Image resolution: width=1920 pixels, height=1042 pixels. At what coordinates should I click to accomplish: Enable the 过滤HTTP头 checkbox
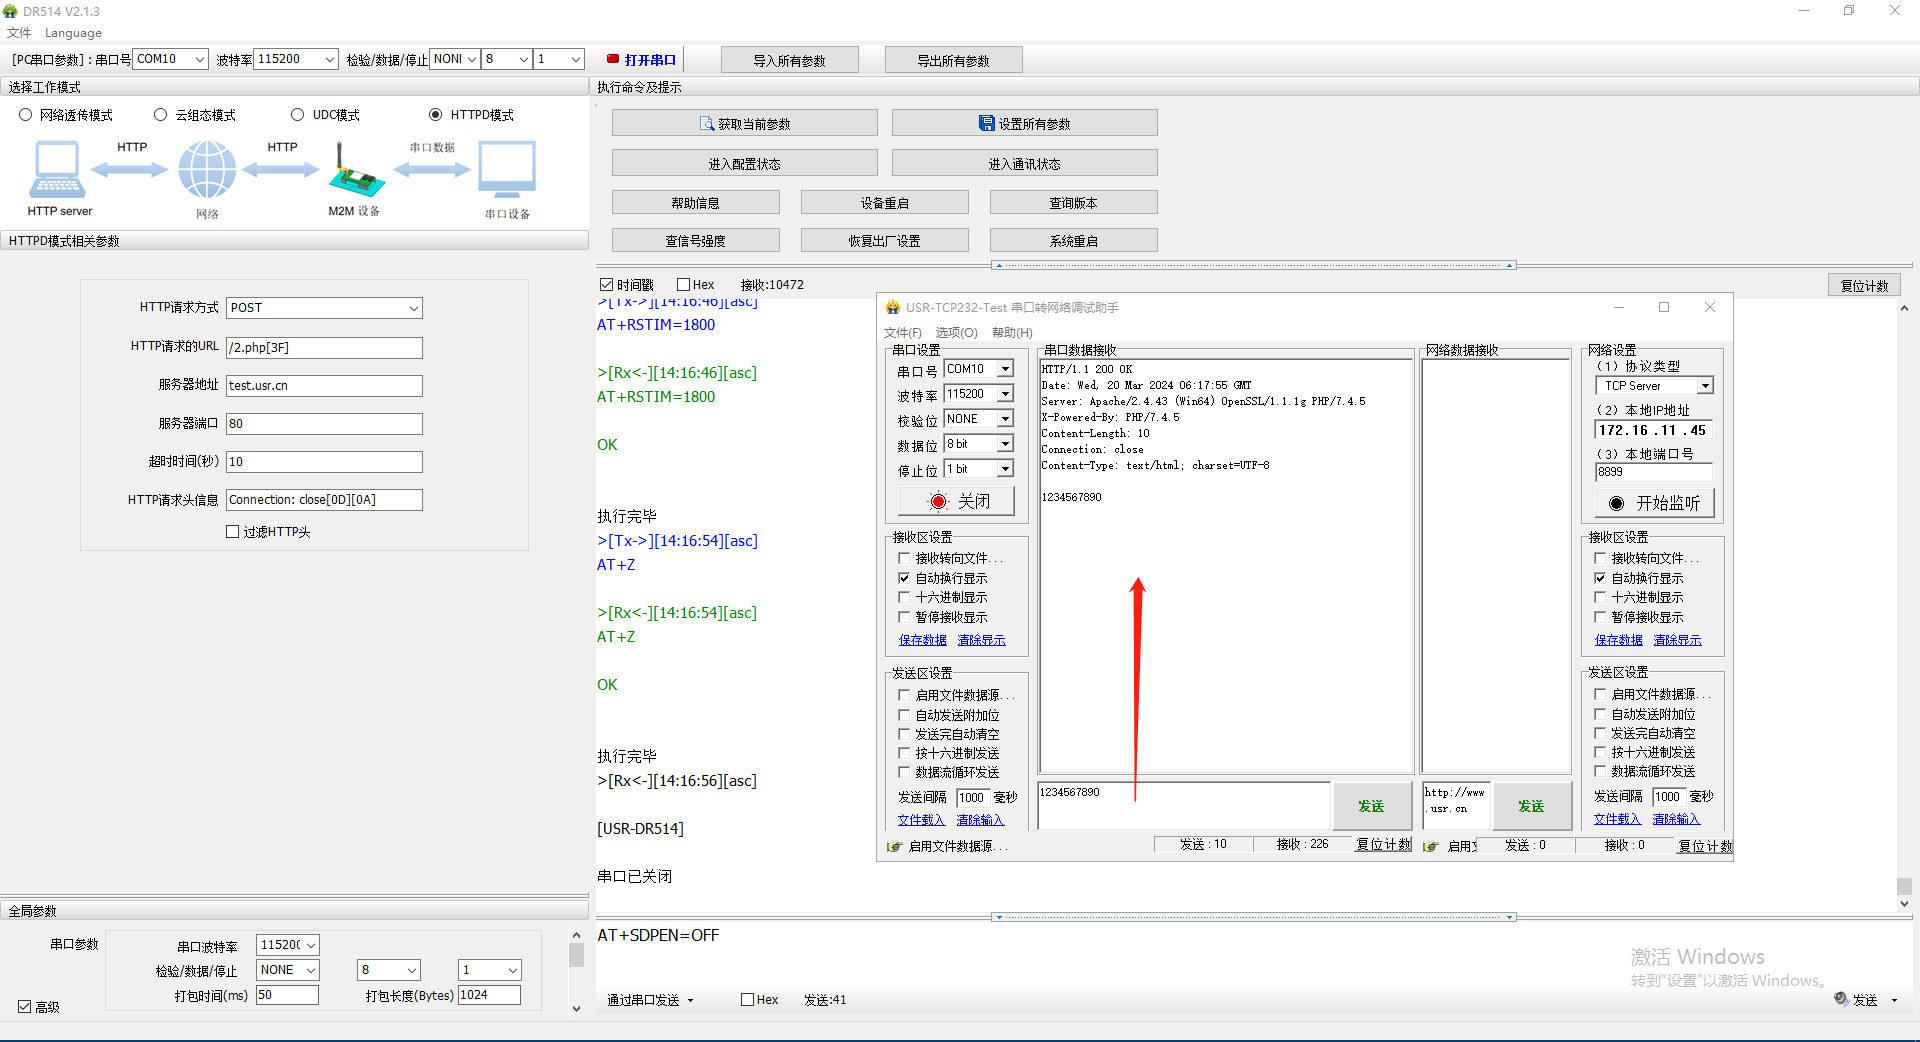[233, 532]
